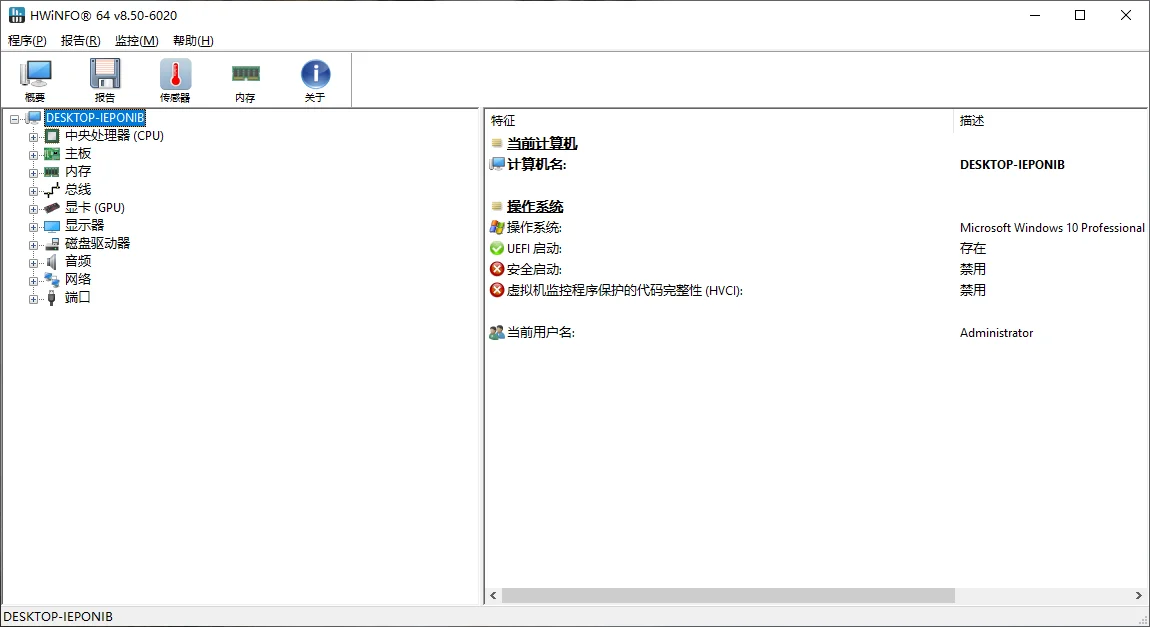
Task: Select the 显卡 (GPU) tree label
Action: (95, 208)
